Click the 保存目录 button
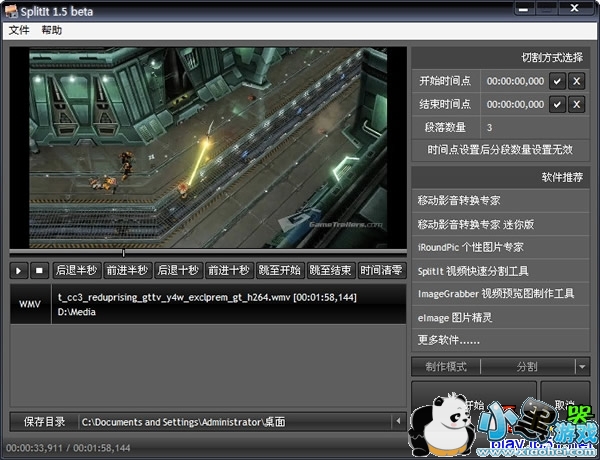The image size is (600, 460). pyautogui.click(x=44, y=422)
